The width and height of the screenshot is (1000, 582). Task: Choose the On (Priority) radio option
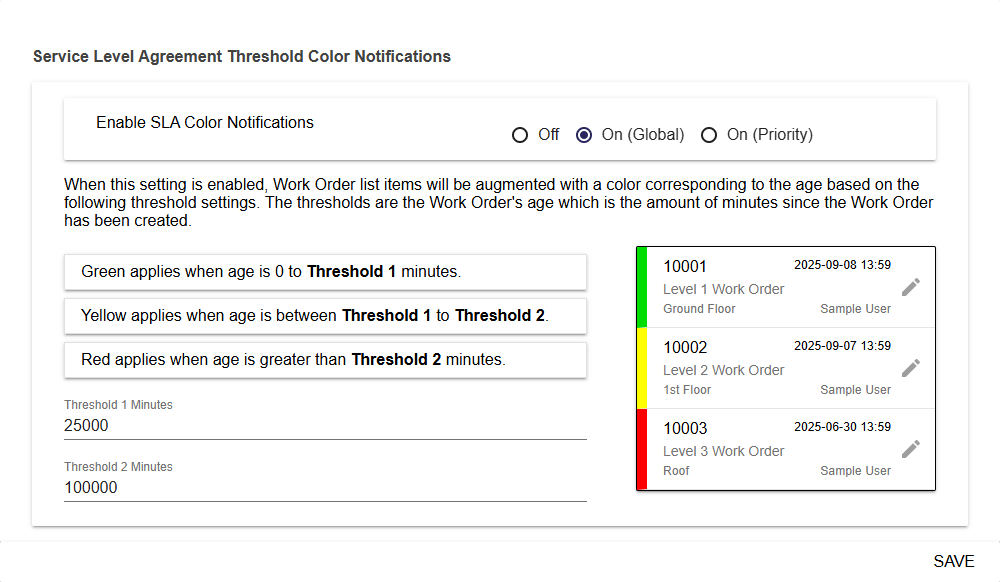[x=709, y=135]
